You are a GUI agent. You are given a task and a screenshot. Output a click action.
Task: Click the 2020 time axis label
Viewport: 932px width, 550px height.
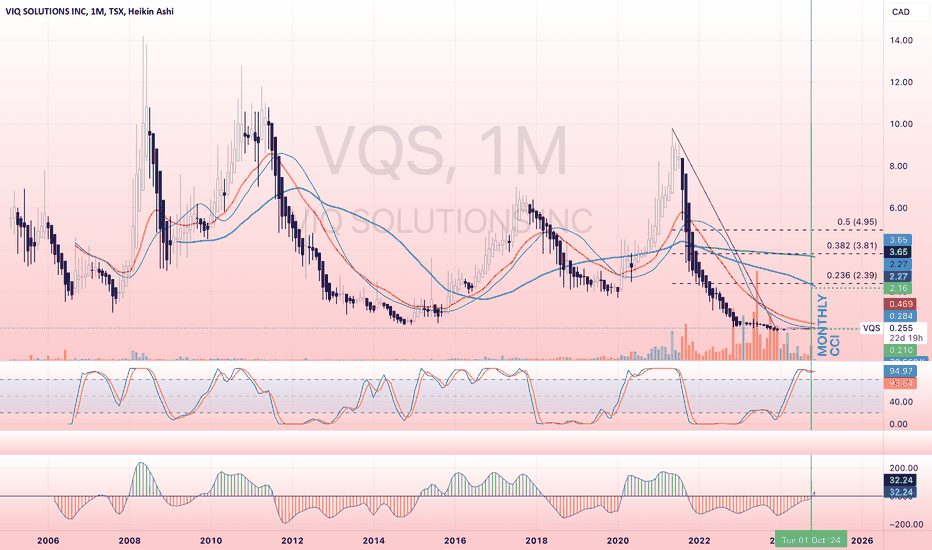[x=618, y=540]
